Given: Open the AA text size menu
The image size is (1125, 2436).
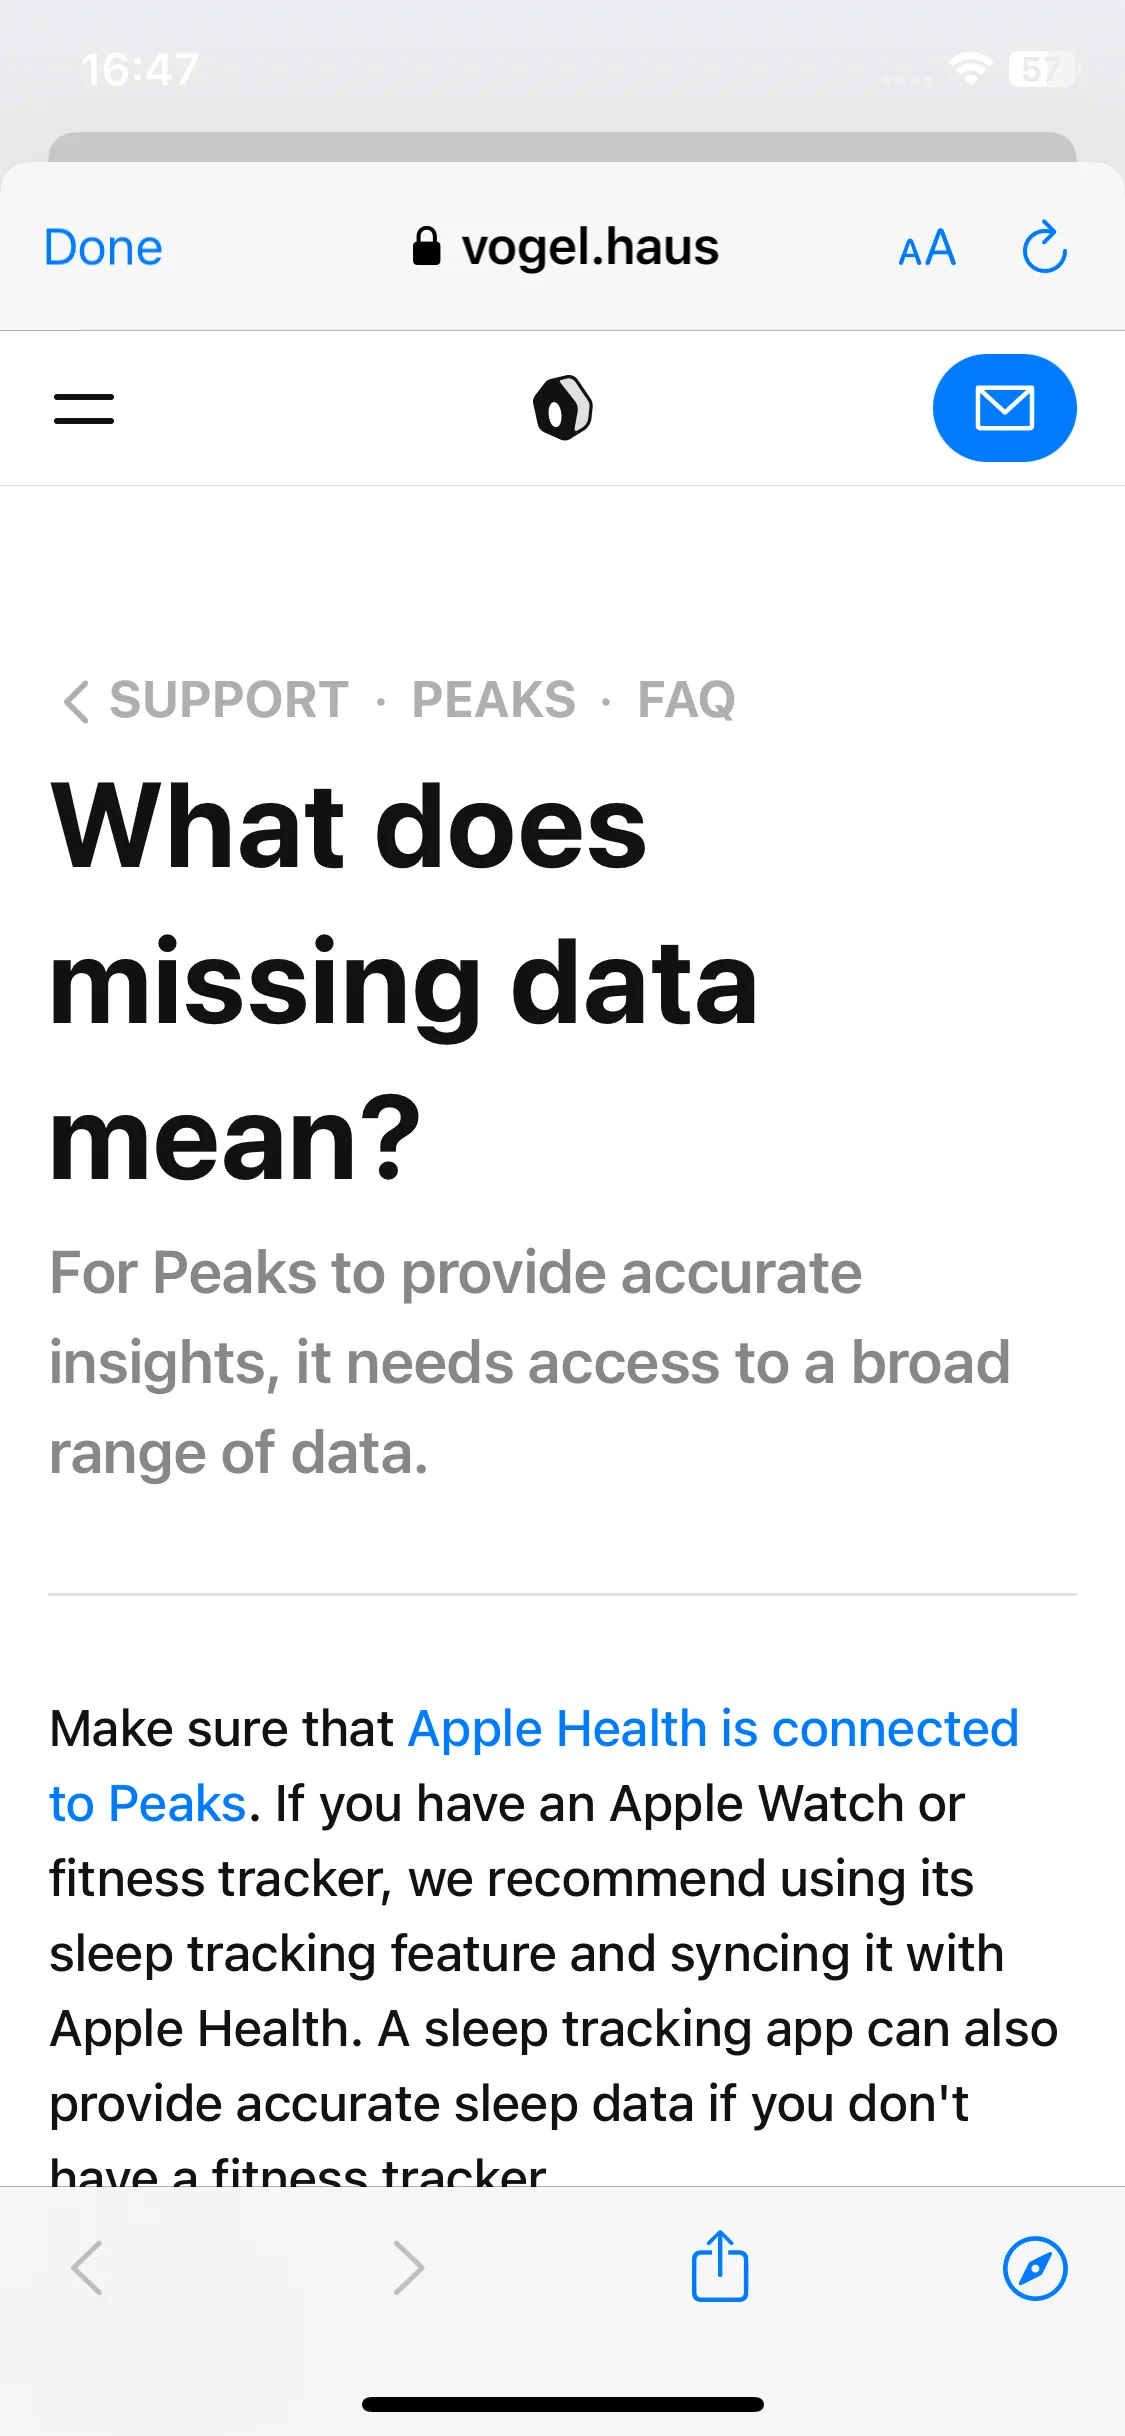Looking at the screenshot, I should [927, 248].
